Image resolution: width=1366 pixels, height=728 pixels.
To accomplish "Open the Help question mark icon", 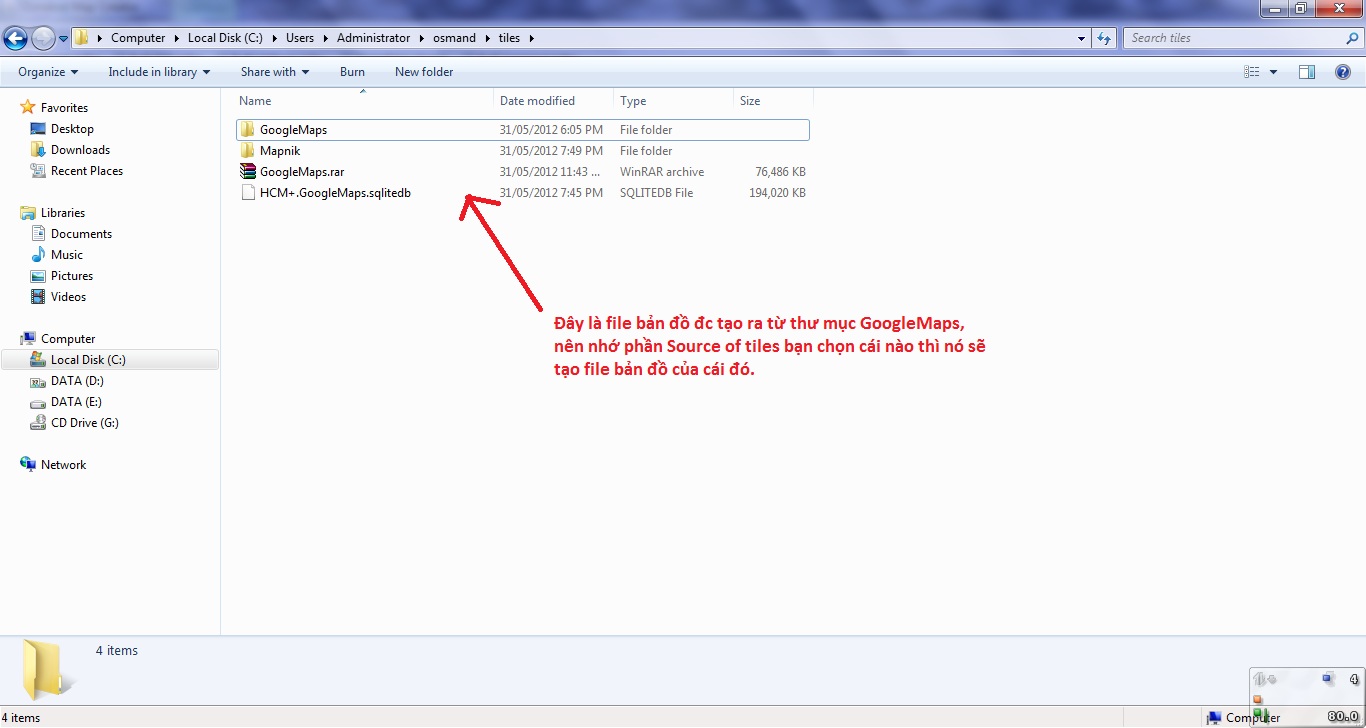I will pyautogui.click(x=1343, y=72).
